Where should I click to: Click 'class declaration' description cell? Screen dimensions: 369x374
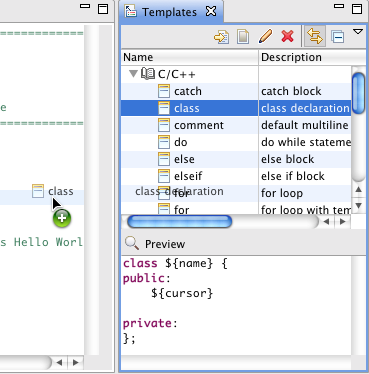305,108
